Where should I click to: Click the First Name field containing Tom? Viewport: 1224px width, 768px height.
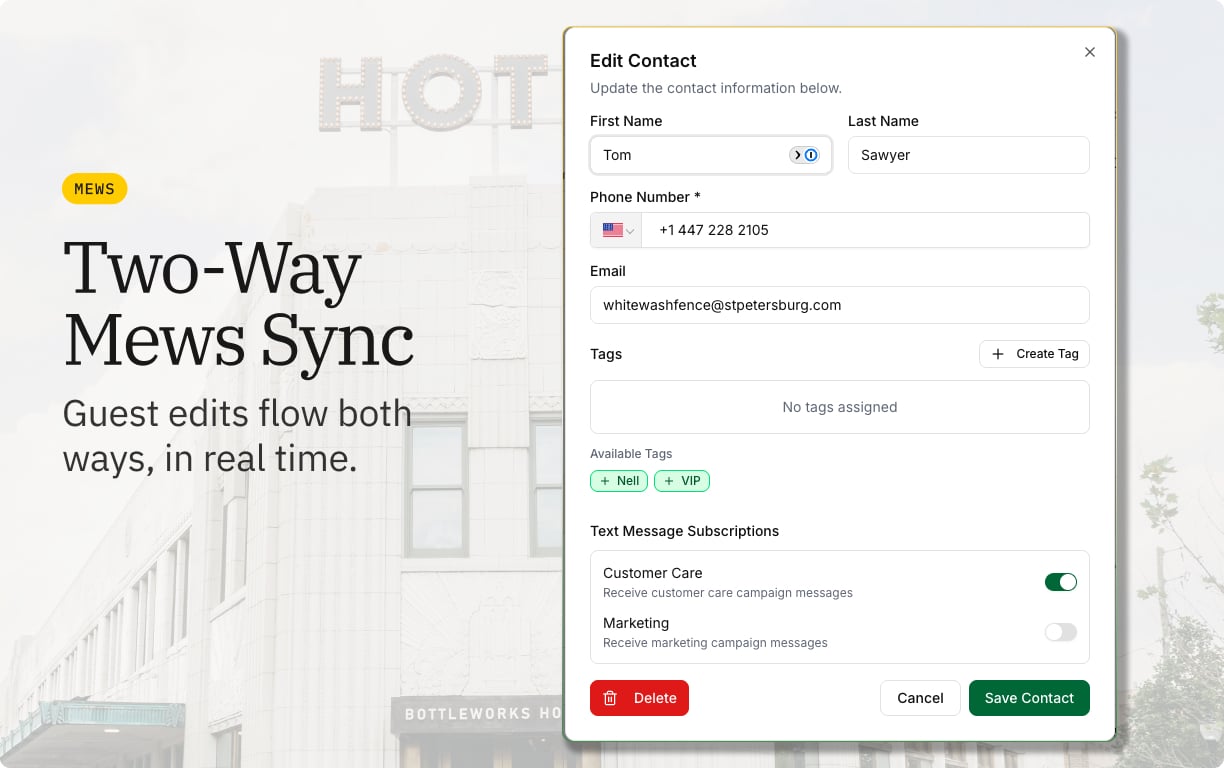[x=711, y=155]
